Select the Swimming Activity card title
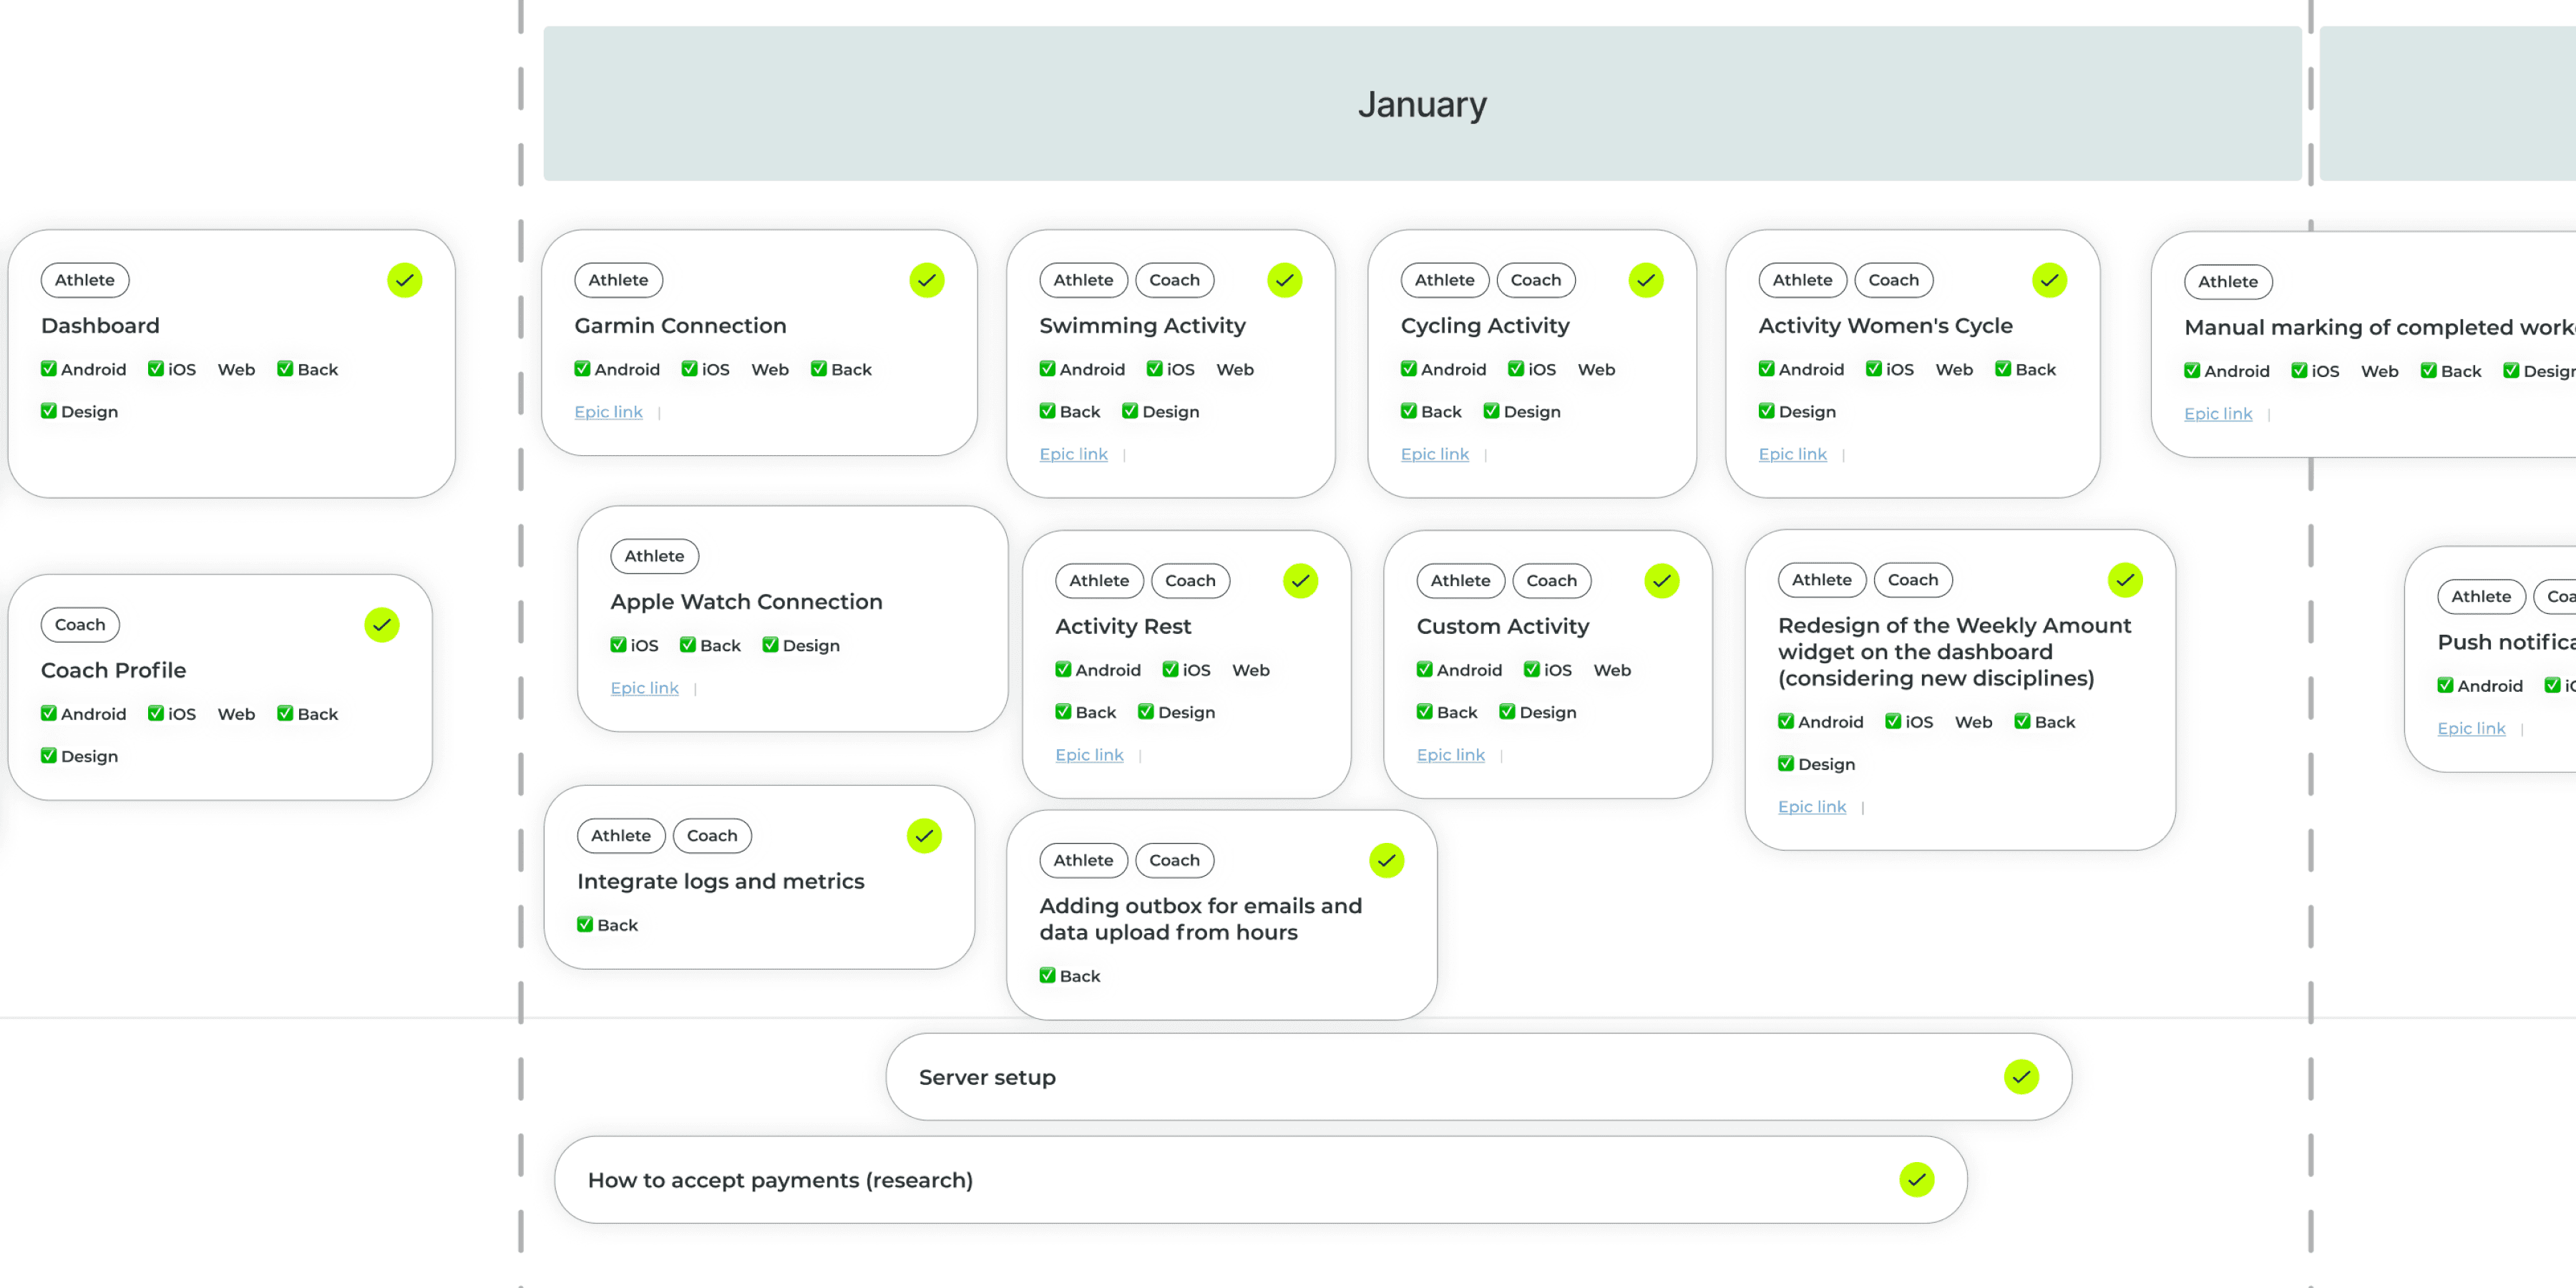This screenshot has width=2576, height=1288. click(1142, 326)
